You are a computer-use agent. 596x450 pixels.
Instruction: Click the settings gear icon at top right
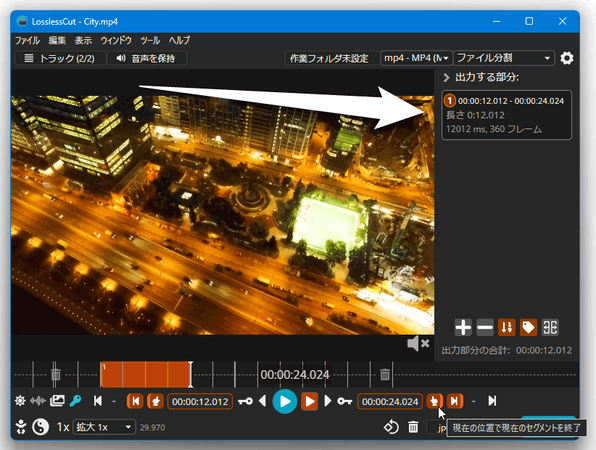tap(566, 58)
